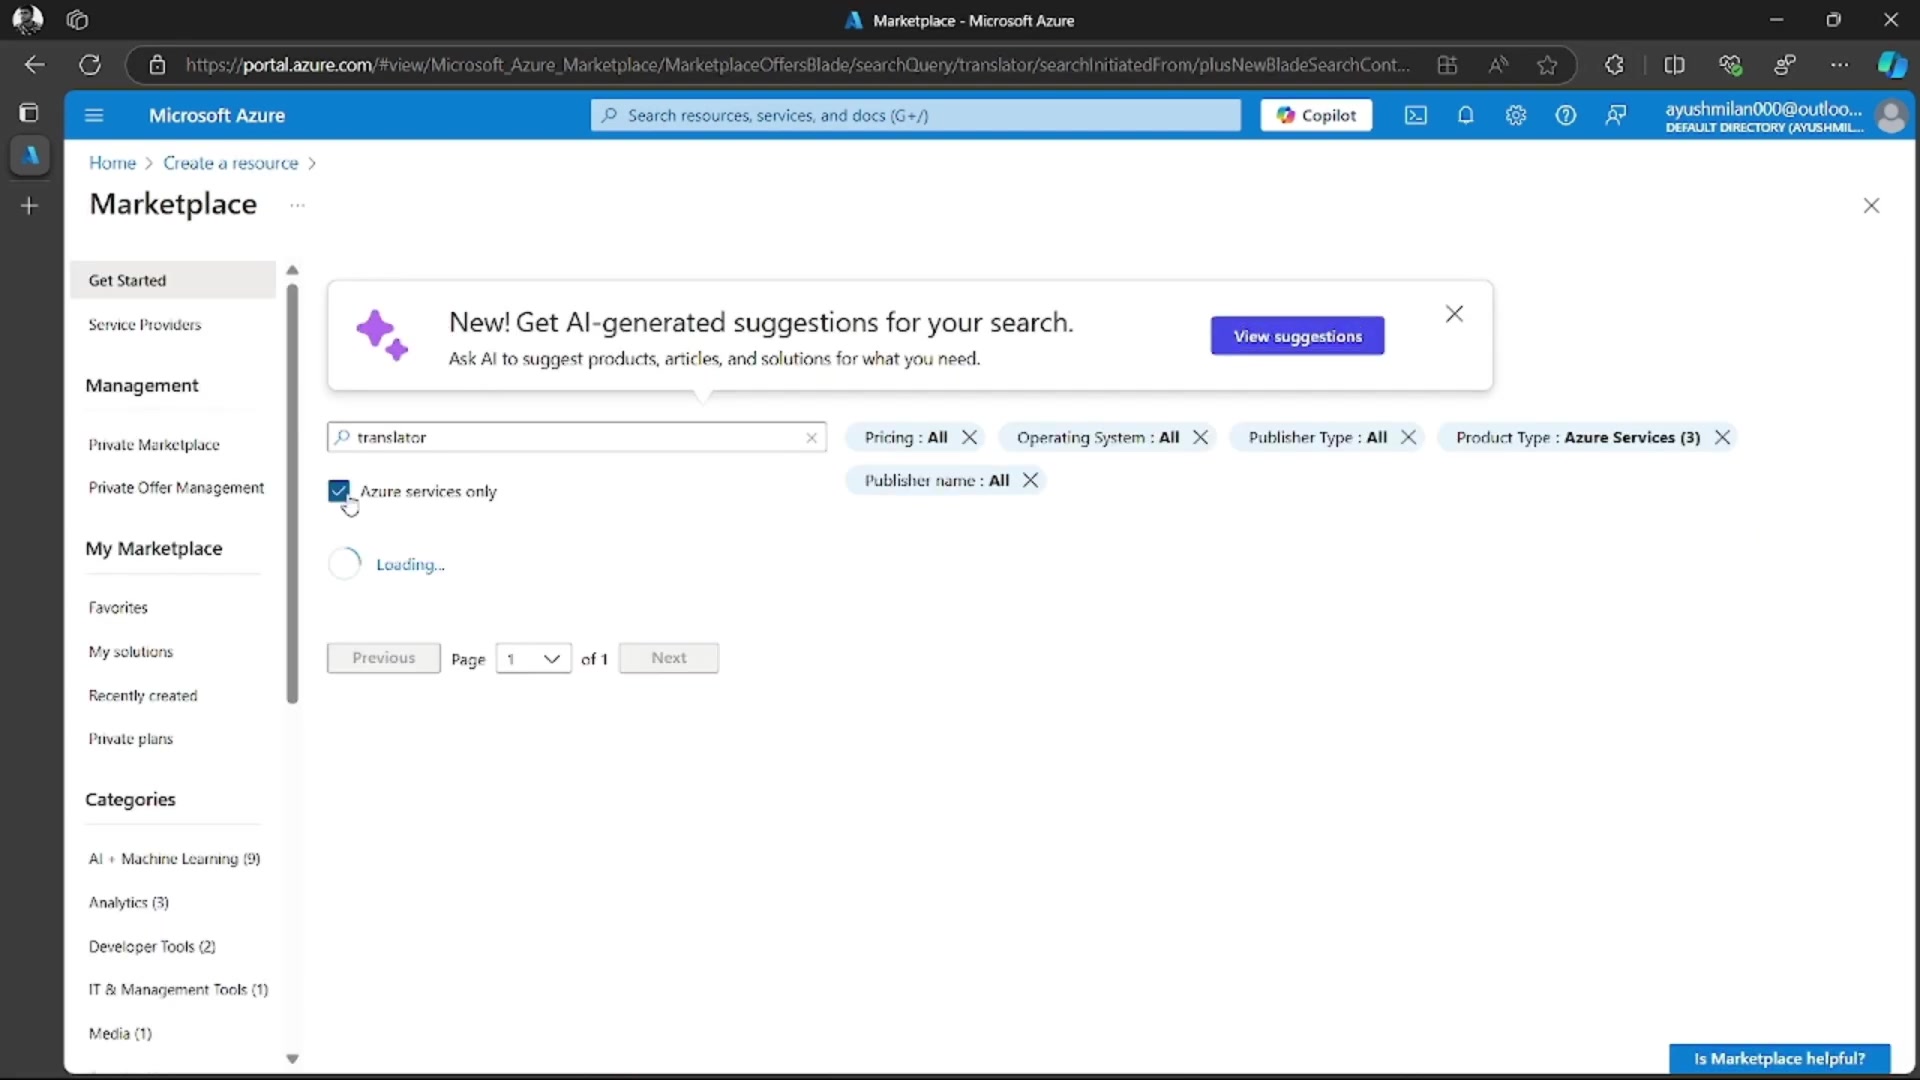Create a new resource via sidebar plus icon
This screenshot has height=1080, width=1920.
click(x=30, y=206)
